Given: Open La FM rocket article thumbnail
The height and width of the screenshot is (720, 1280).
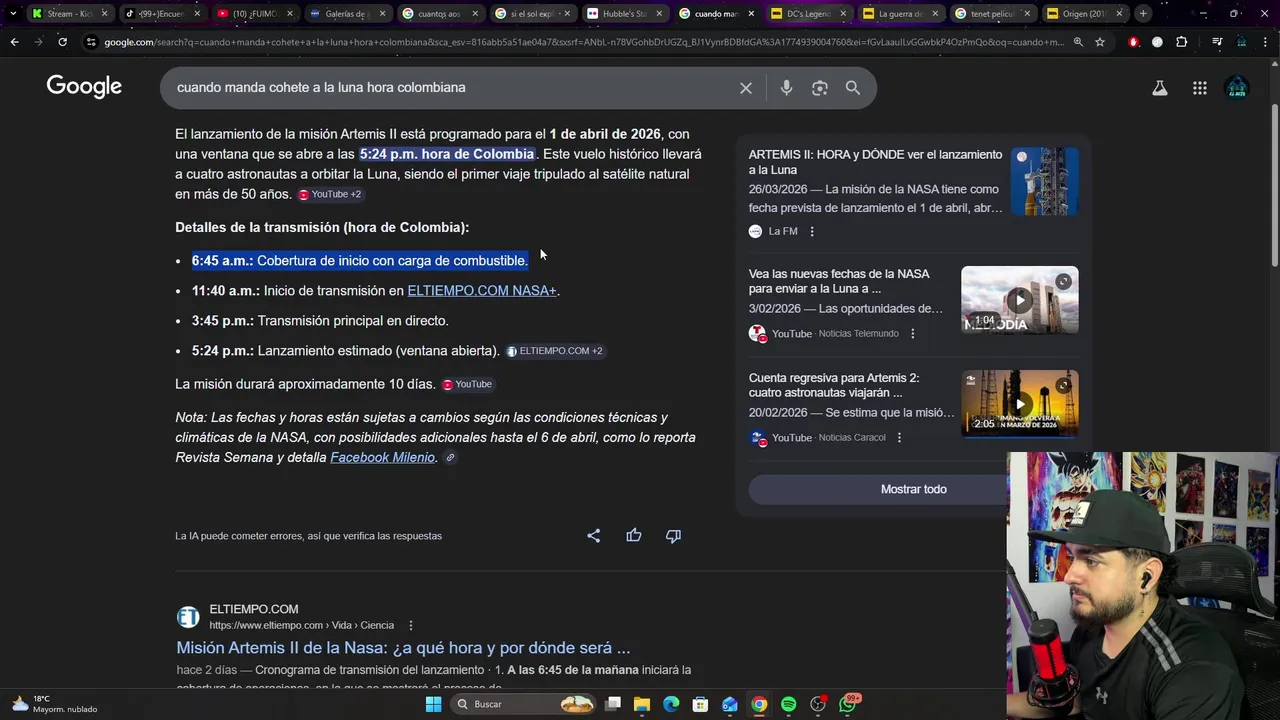Looking at the screenshot, I should (x=1044, y=181).
